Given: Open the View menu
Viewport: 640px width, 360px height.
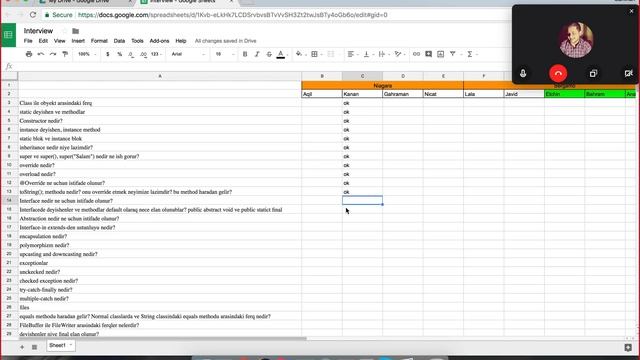Looking at the screenshot, I should coord(60,41).
